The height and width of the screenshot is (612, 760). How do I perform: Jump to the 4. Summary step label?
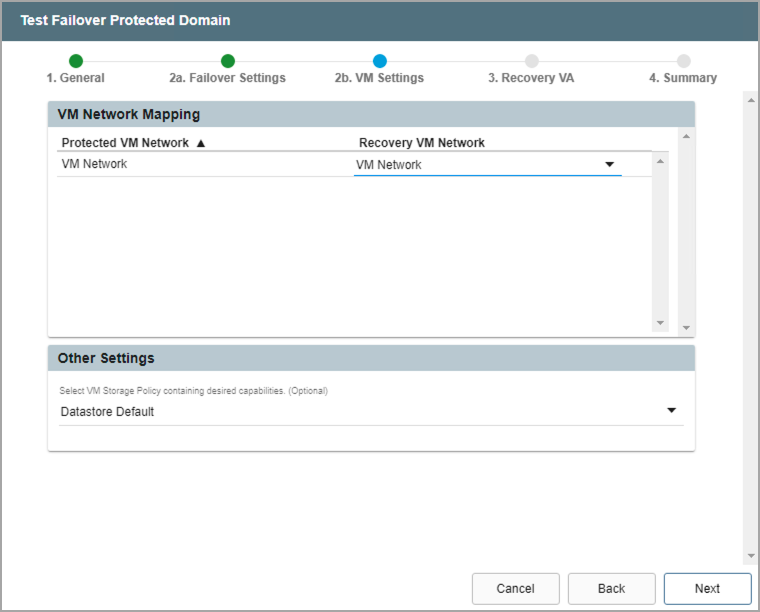[683, 78]
